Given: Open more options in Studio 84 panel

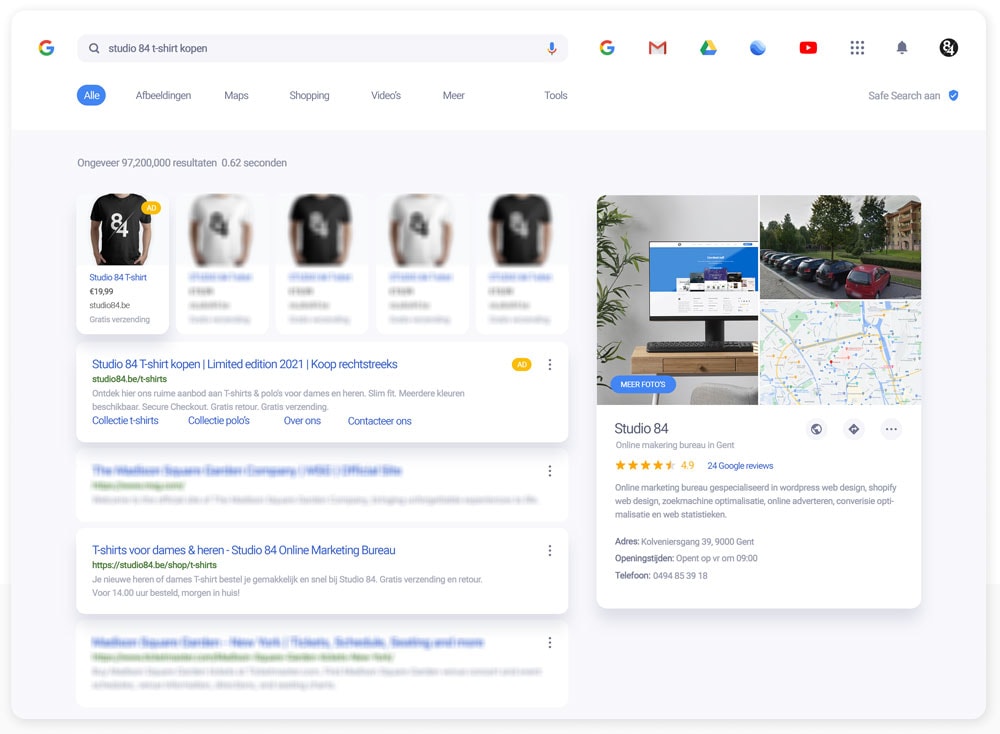Looking at the screenshot, I should [x=891, y=429].
